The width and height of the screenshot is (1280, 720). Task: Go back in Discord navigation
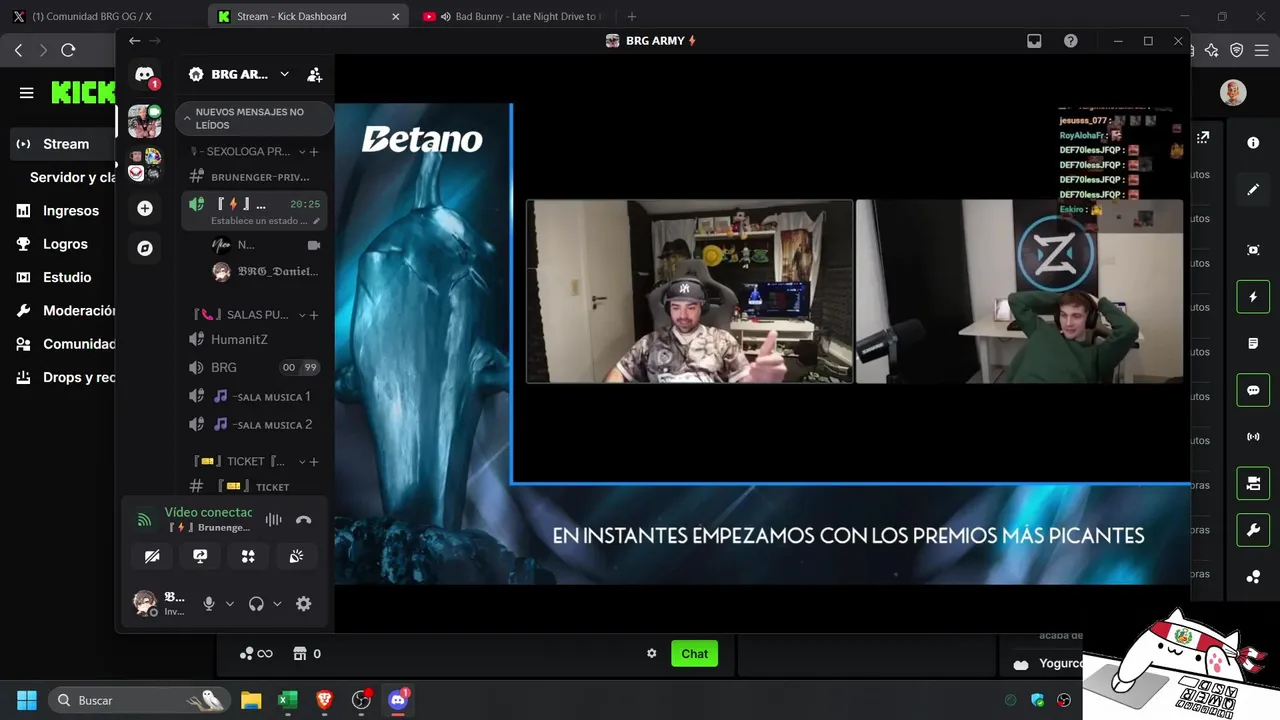point(134,41)
